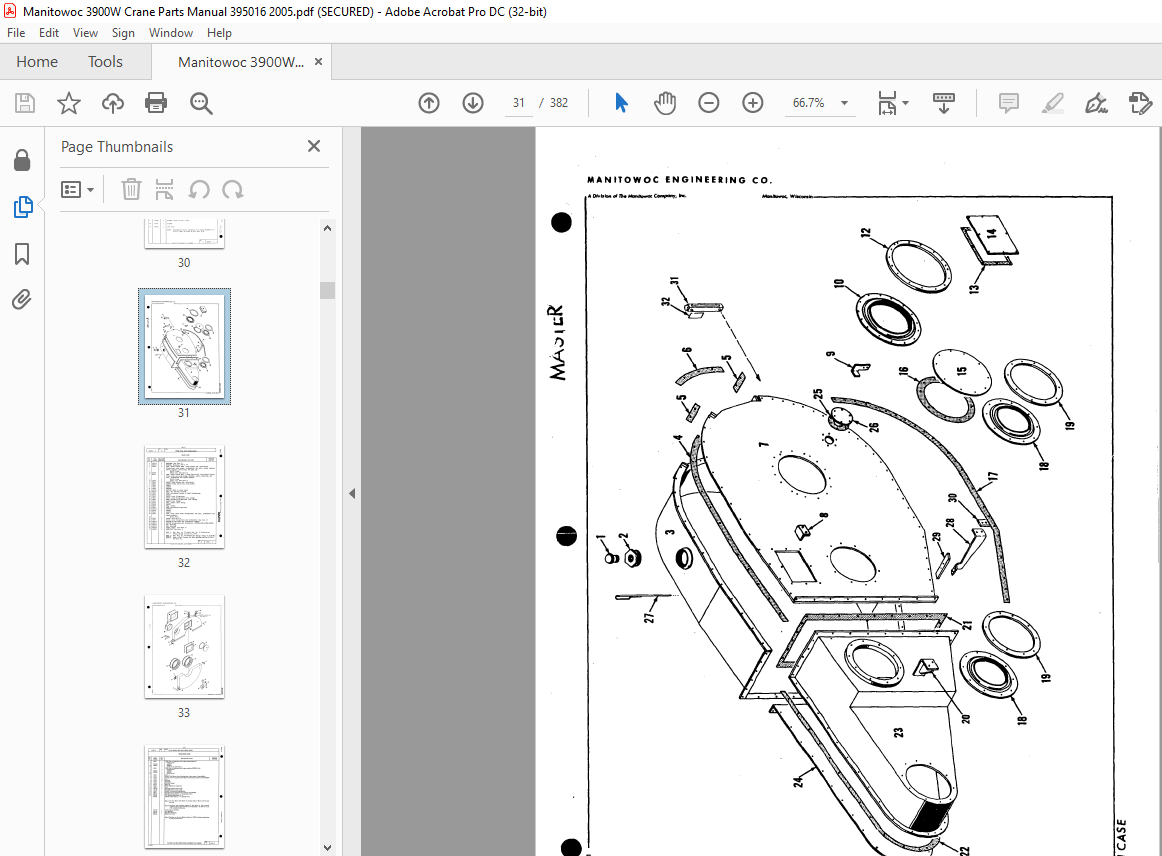Expand fit page options dropdown arrow
Screen dimensions: 1162x856
click(x=906, y=103)
